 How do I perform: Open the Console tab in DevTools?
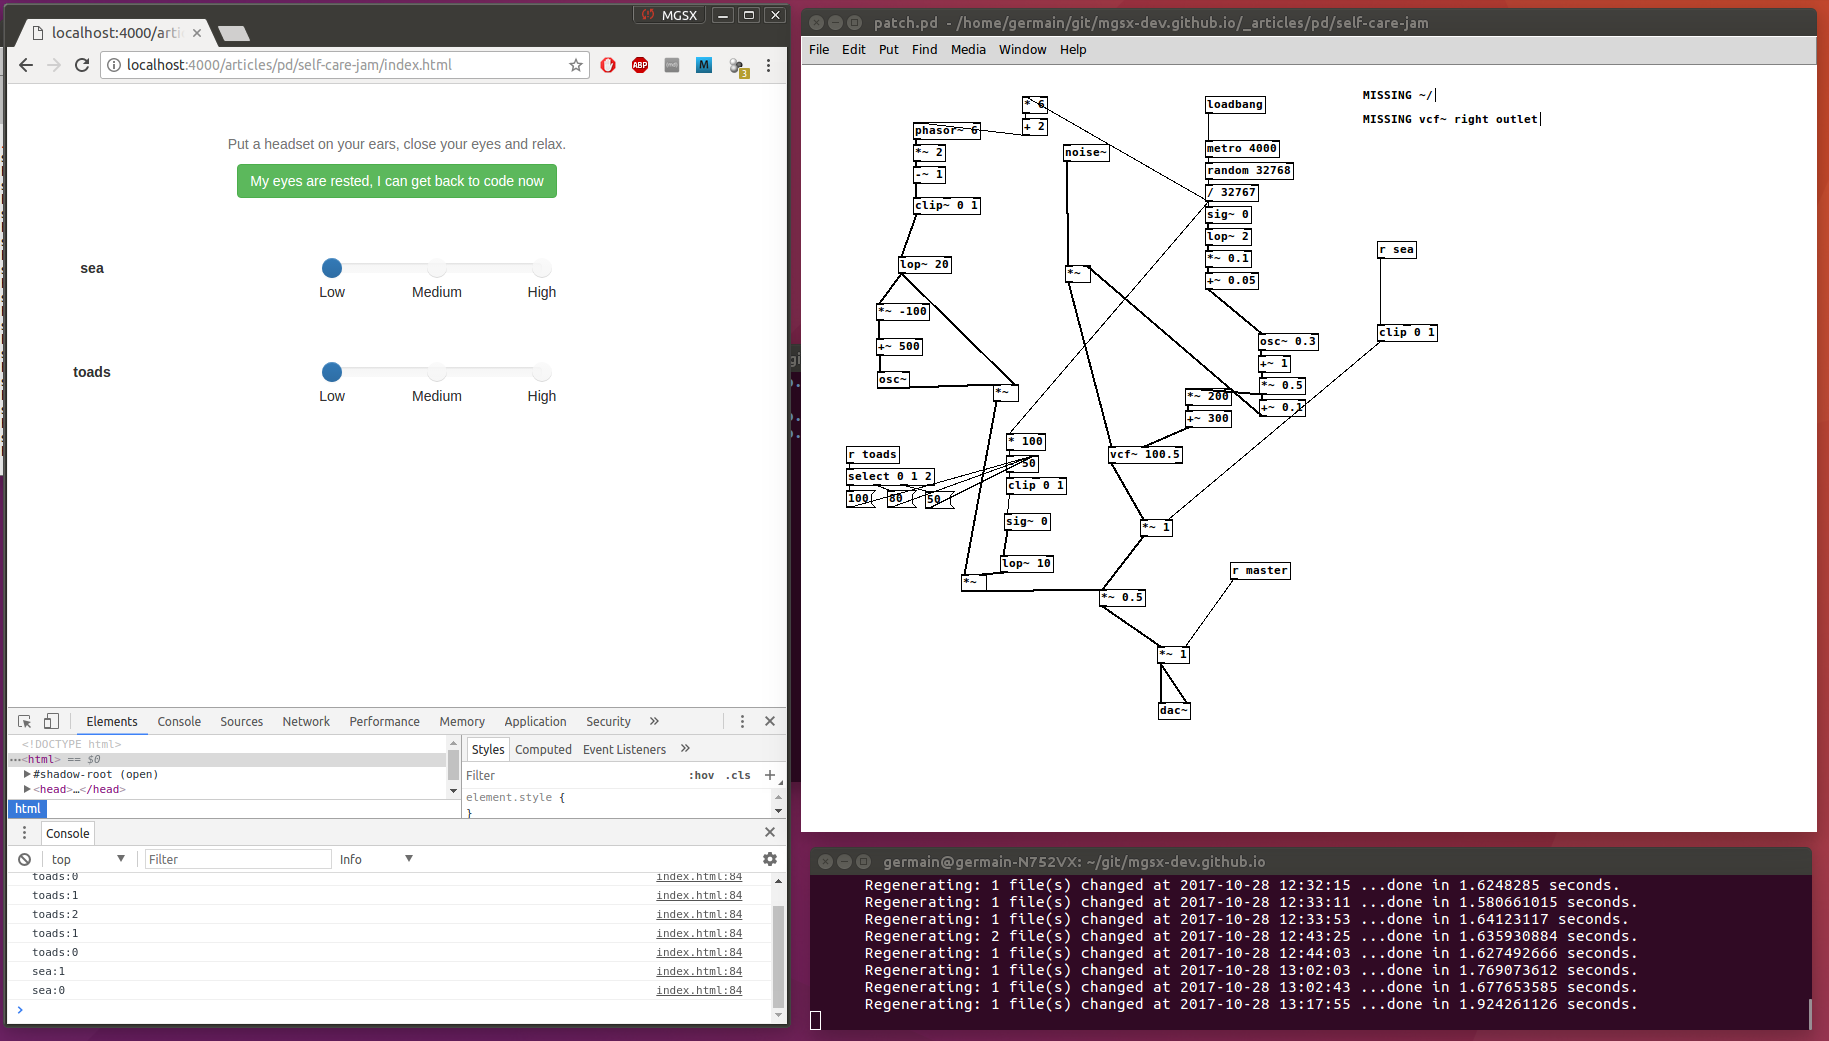tap(179, 721)
